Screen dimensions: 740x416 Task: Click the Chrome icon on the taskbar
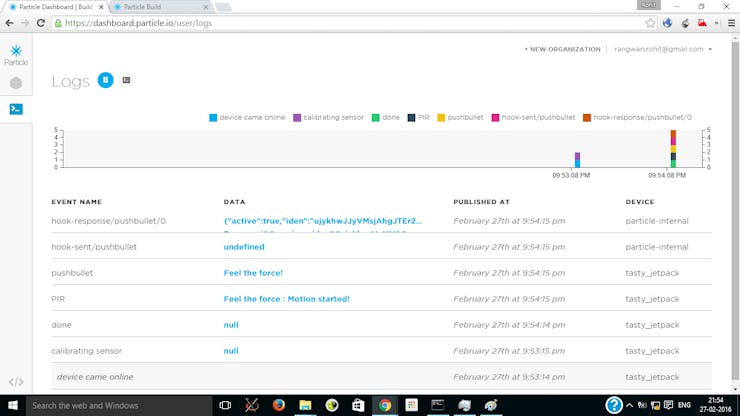point(385,405)
